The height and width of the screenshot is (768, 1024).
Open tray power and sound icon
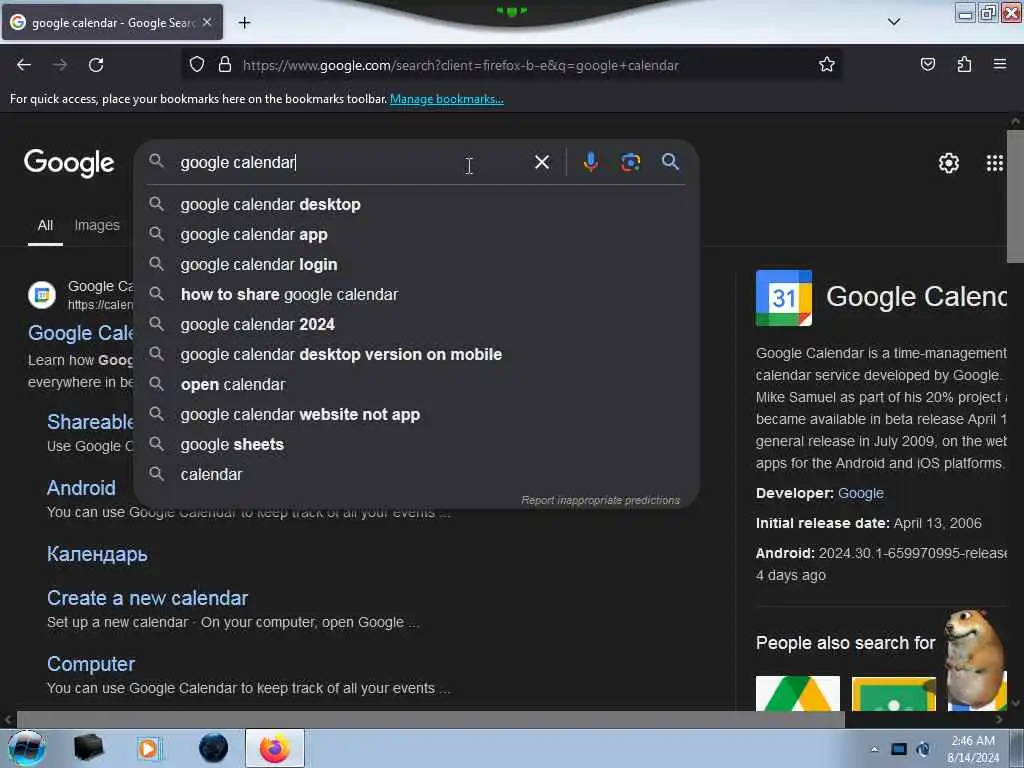coord(923,749)
